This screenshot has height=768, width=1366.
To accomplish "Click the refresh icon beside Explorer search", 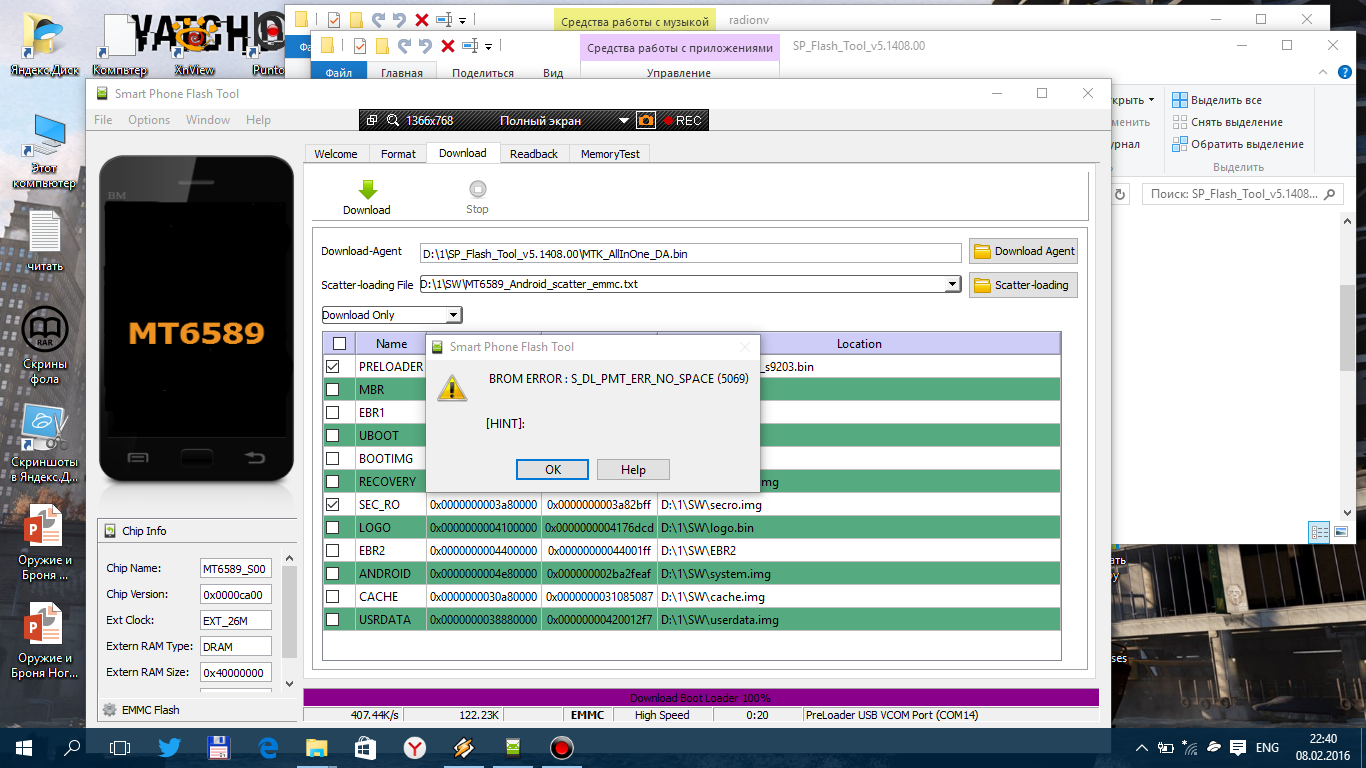I will tap(1121, 195).
